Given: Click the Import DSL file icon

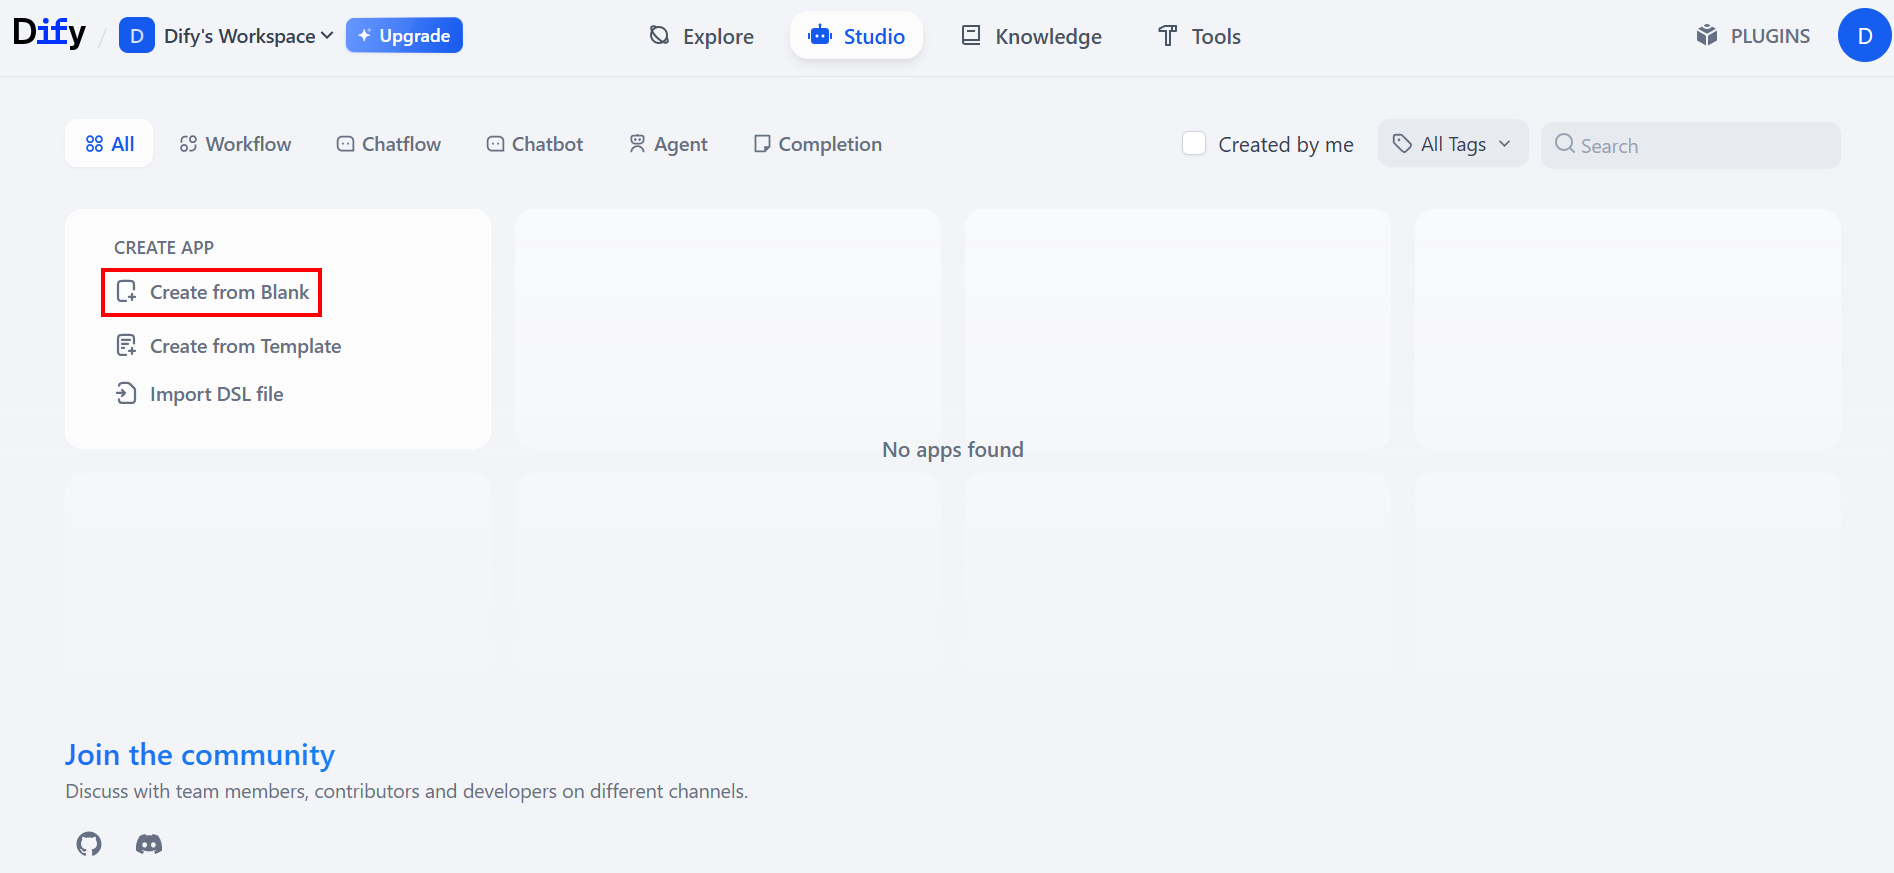Looking at the screenshot, I should tap(126, 394).
